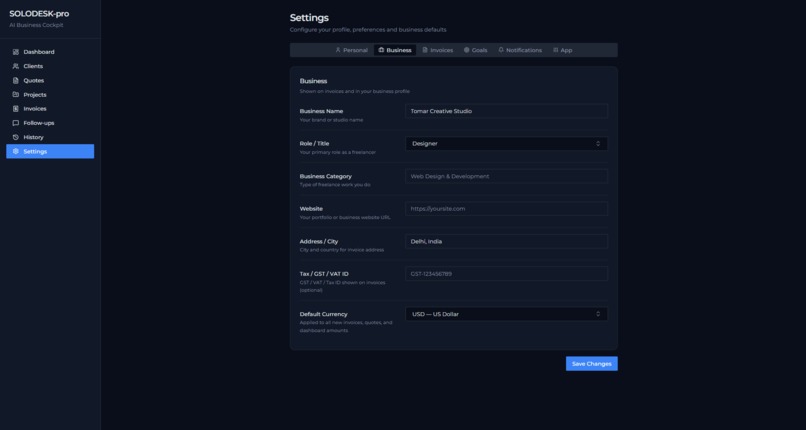Screen dimensions: 806x430
Task: Click the History clock icon
Action: [x=15, y=137]
